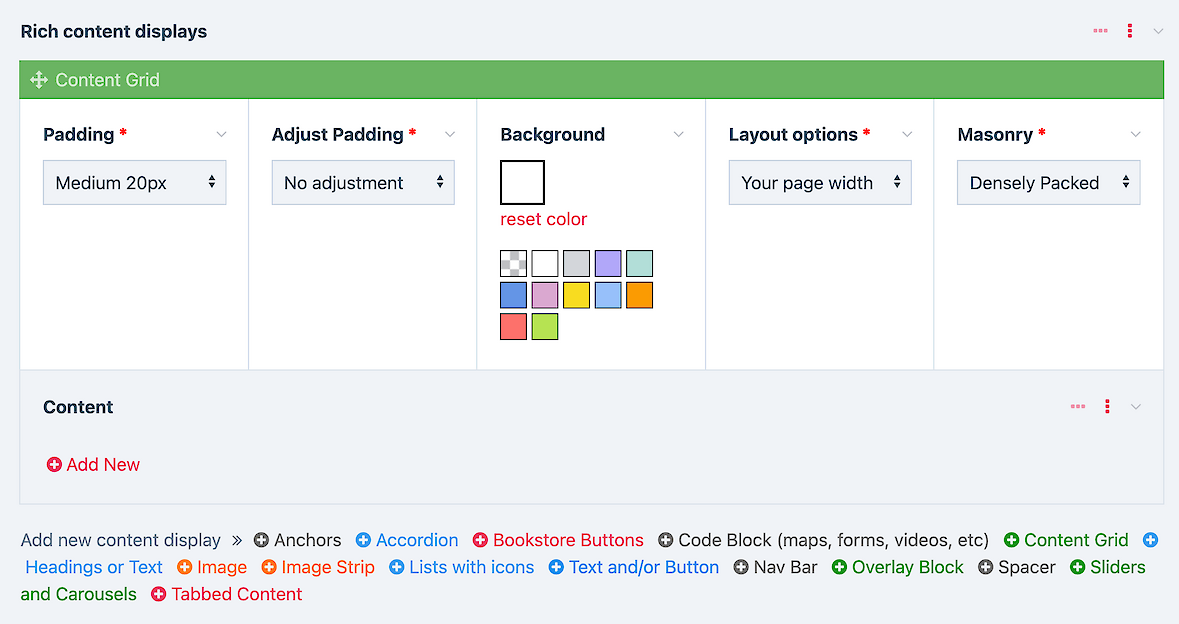Select the transparent checkered color swatch
This screenshot has height=624, width=1179.
point(513,264)
